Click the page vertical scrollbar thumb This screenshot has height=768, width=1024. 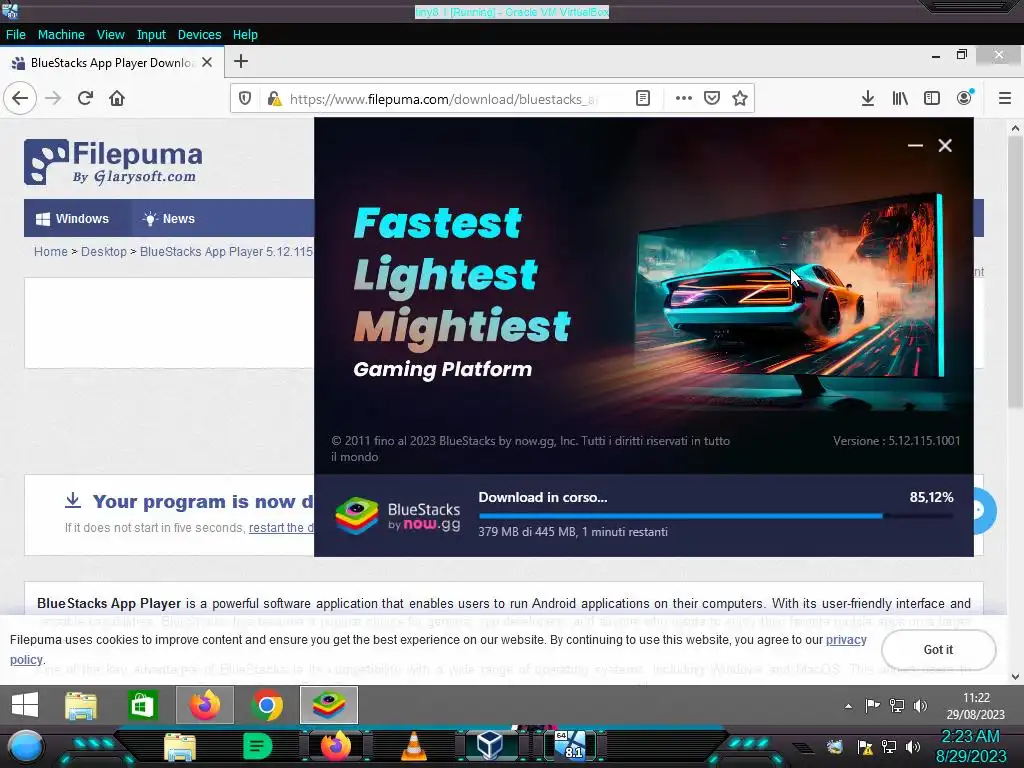1015,272
